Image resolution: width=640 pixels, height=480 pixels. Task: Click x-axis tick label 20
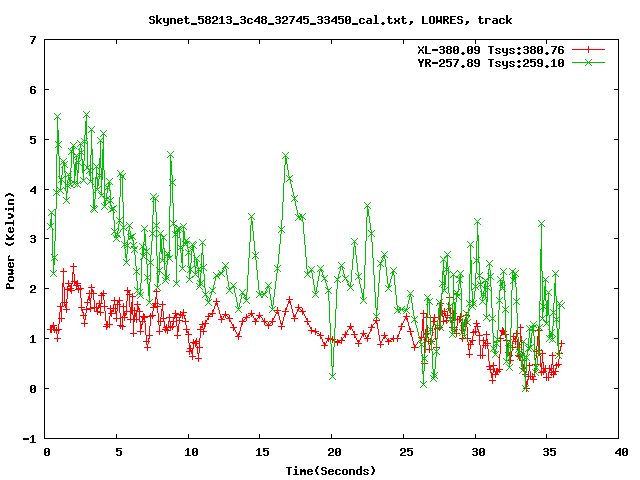(334, 452)
